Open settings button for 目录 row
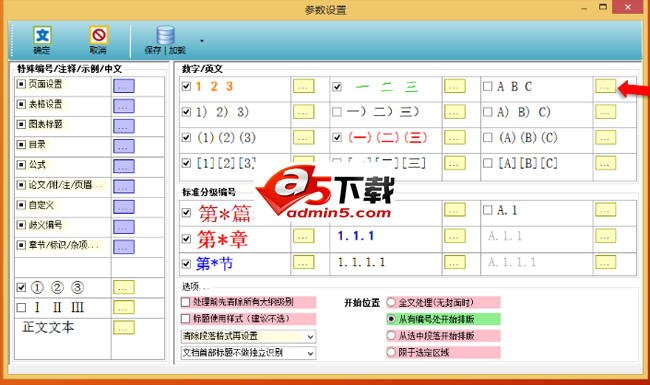Image resolution: width=650 pixels, height=385 pixels. (x=124, y=146)
